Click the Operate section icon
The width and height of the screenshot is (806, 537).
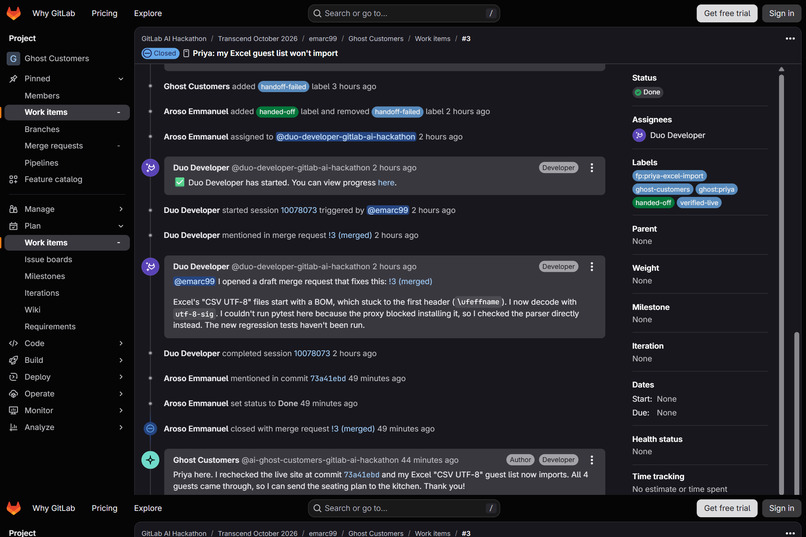13,394
